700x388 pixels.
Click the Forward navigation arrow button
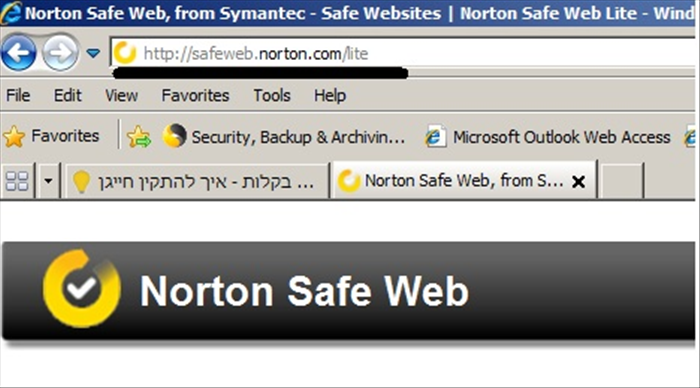pos(60,53)
